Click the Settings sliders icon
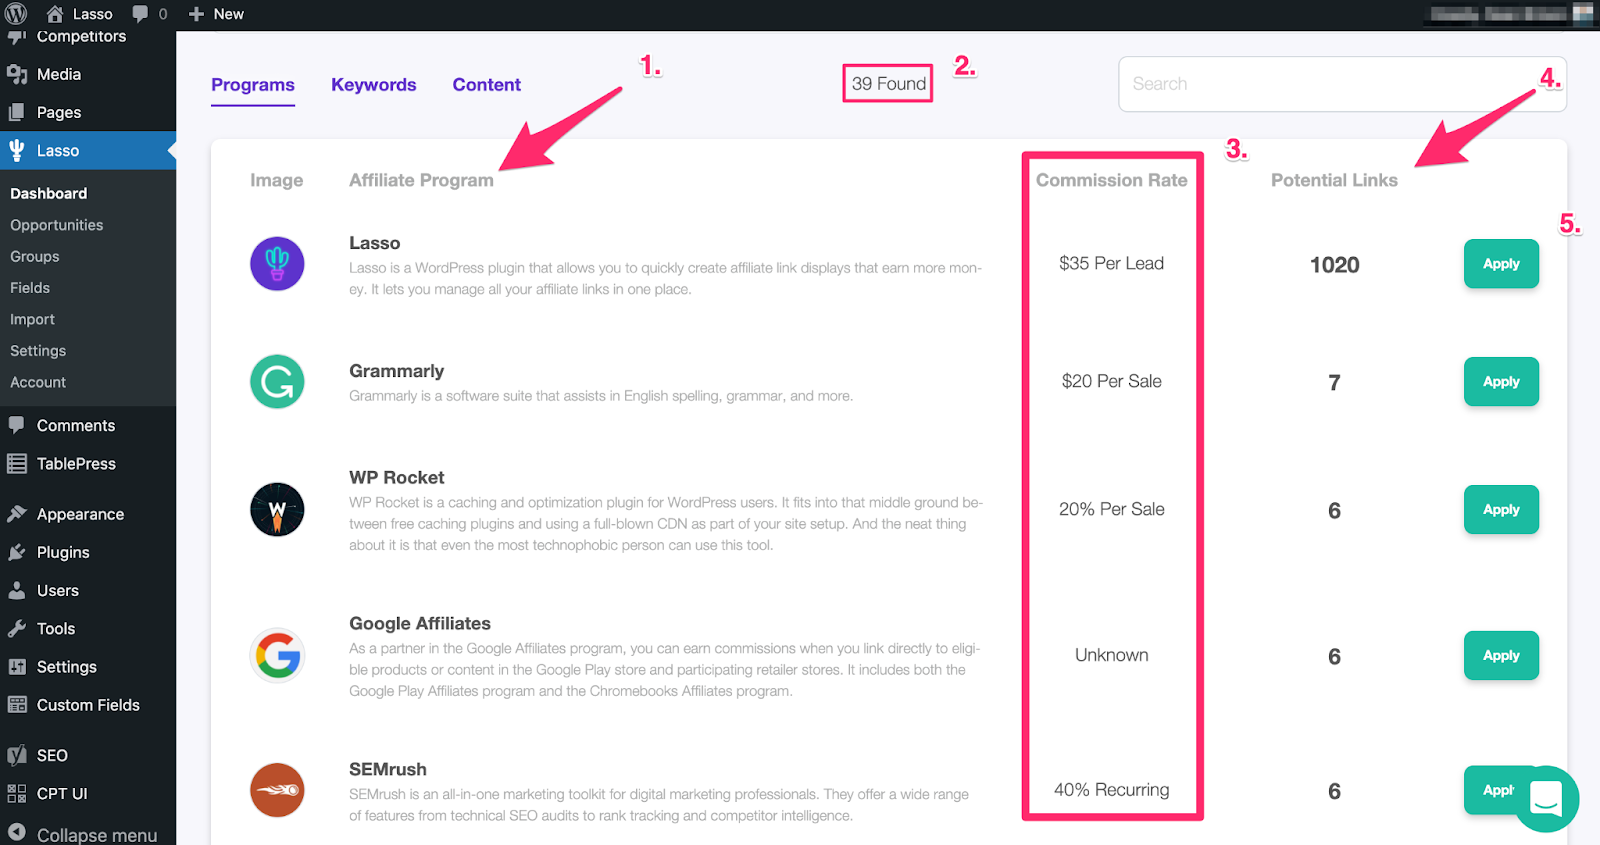Viewport: 1600px width, 845px height. pos(17,666)
